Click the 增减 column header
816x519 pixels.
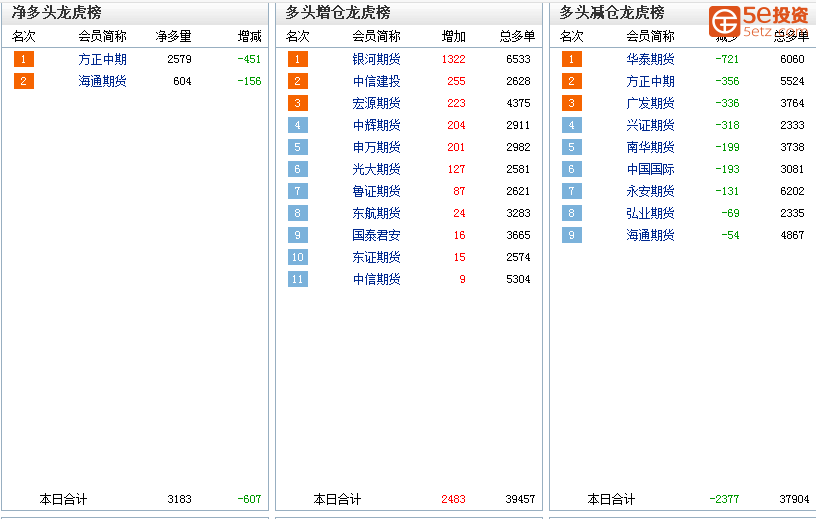249,36
